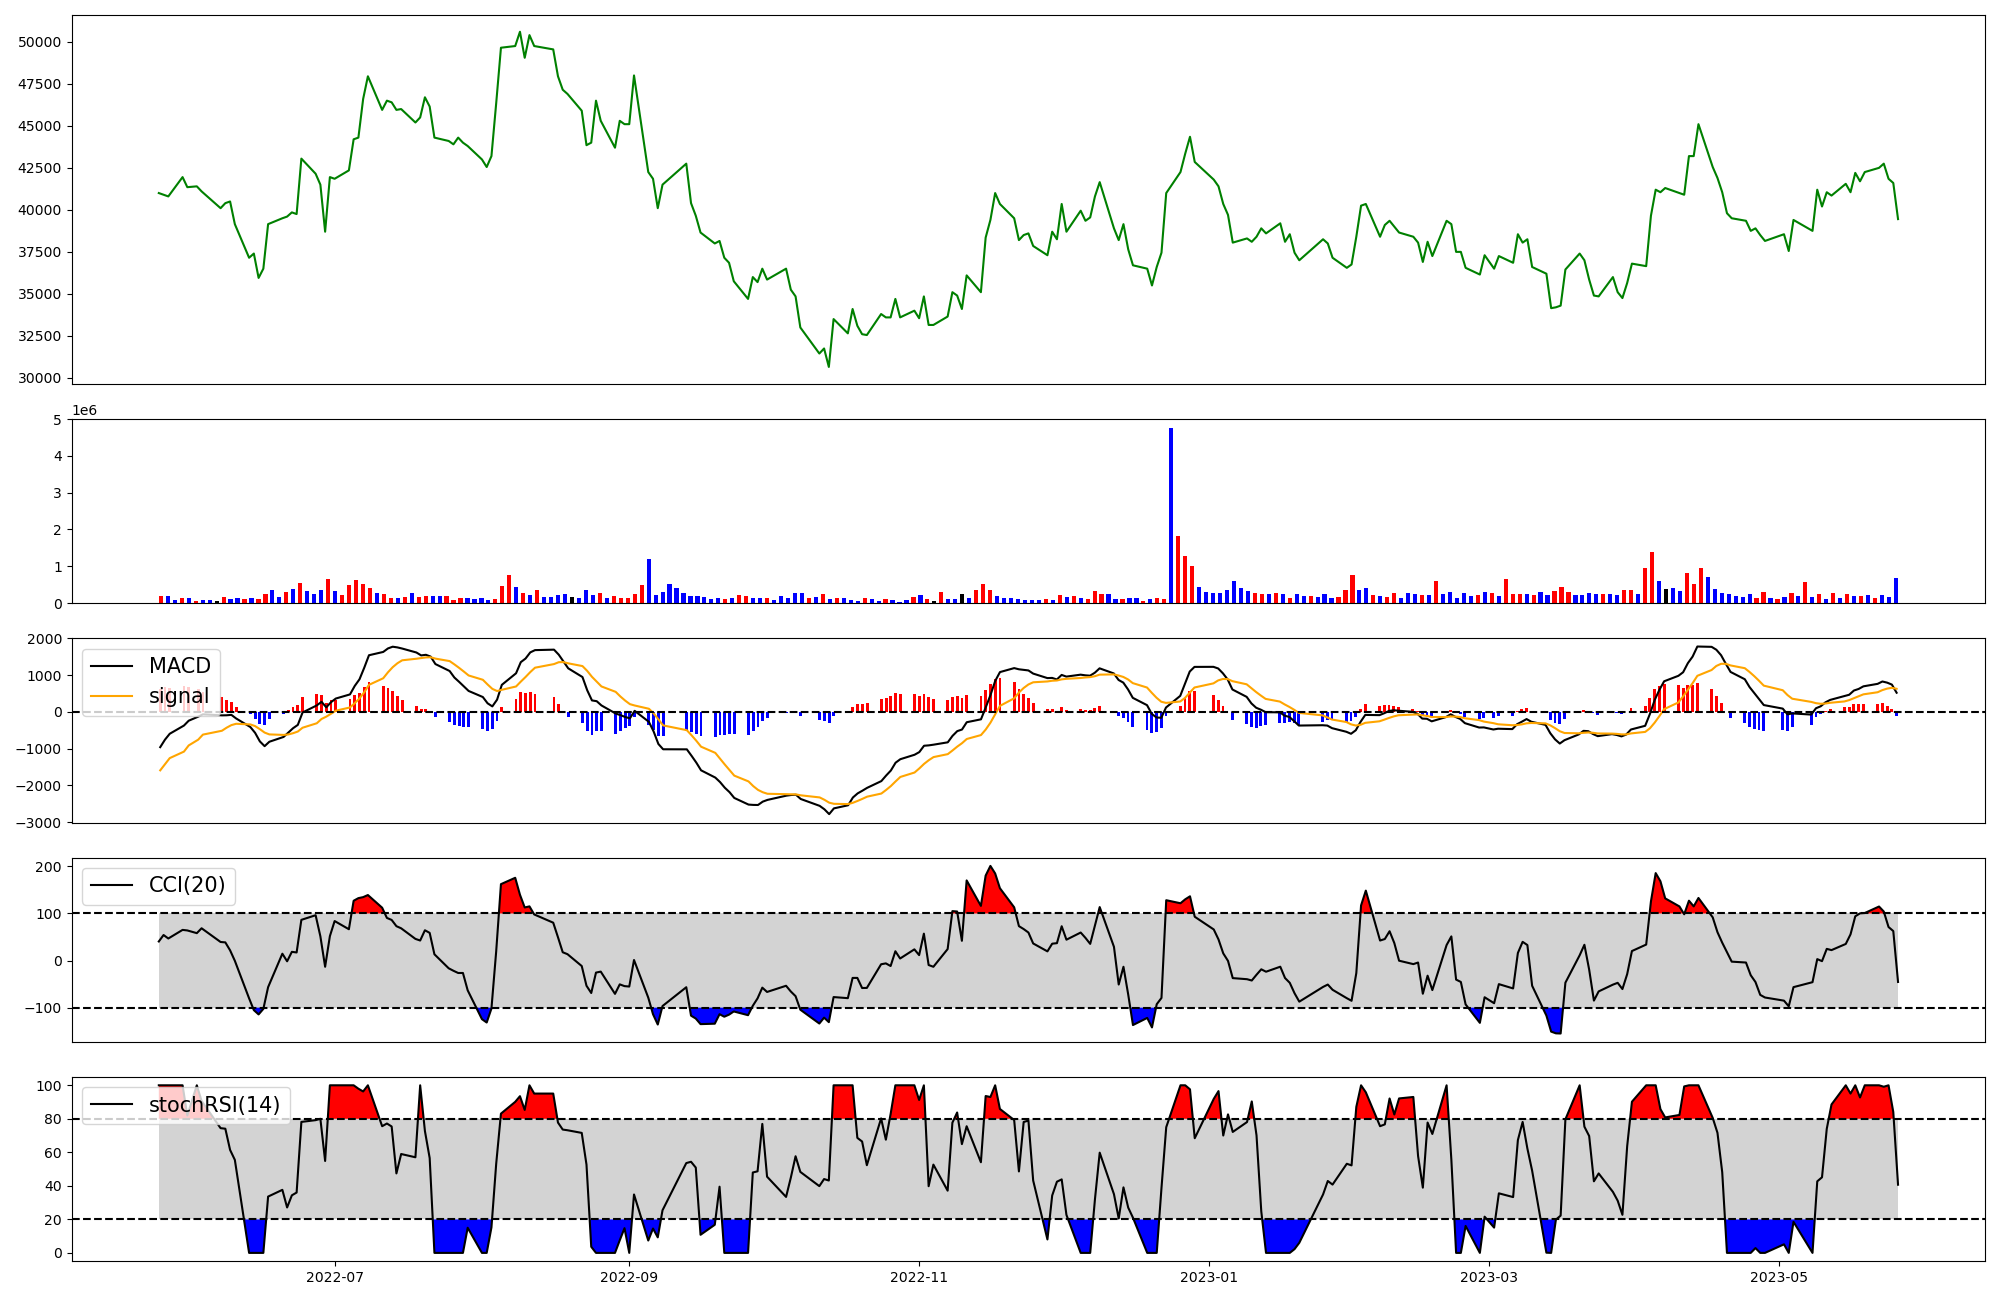The width and height of the screenshot is (2000, 1300).
Task: Click the stochRSI(14) legend label
Action: 214,1105
